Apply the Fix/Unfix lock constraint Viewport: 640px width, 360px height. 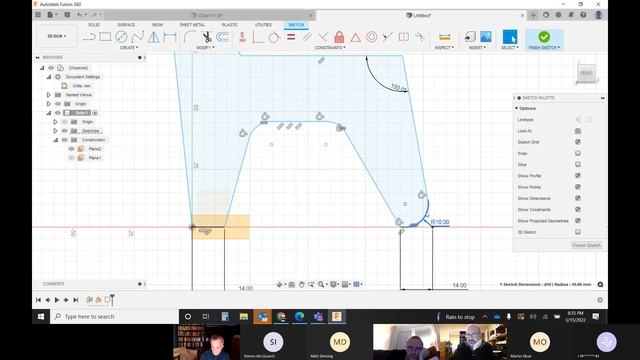pyautogui.click(x=339, y=37)
